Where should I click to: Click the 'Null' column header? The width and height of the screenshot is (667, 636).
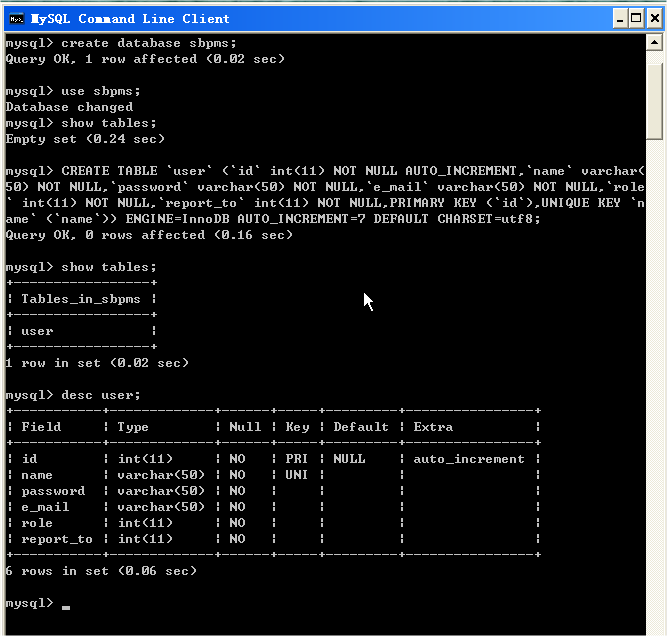[245, 427]
